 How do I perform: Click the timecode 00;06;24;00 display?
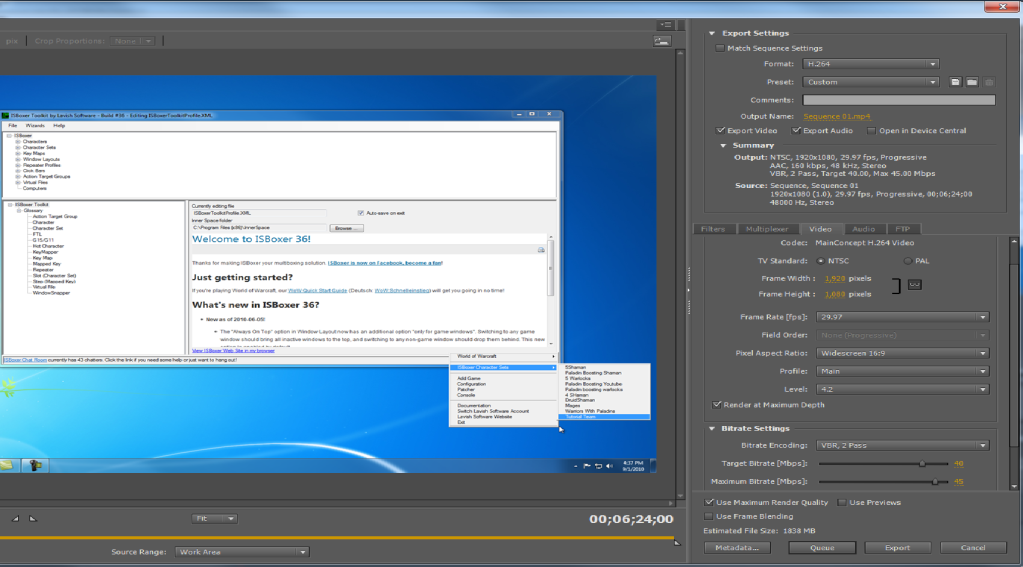pyautogui.click(x=631, y=519)
